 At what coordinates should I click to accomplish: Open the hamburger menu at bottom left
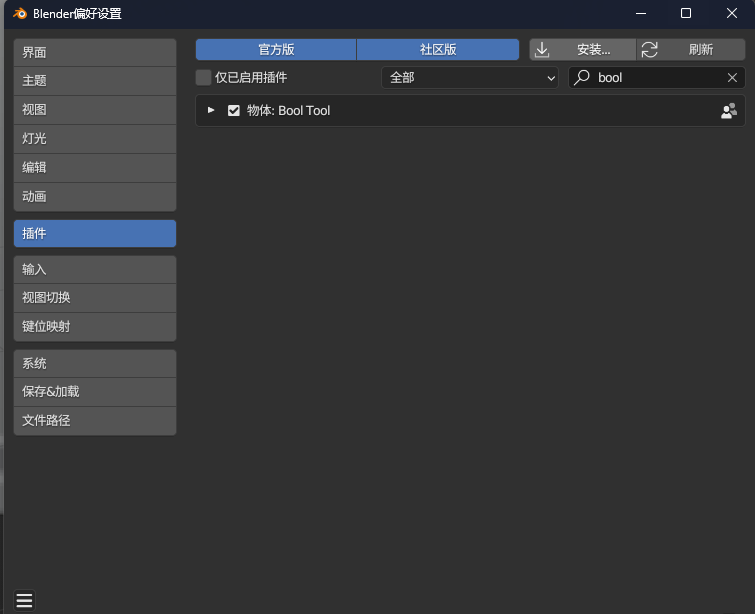pyautogui.click(x=25, y=601)
